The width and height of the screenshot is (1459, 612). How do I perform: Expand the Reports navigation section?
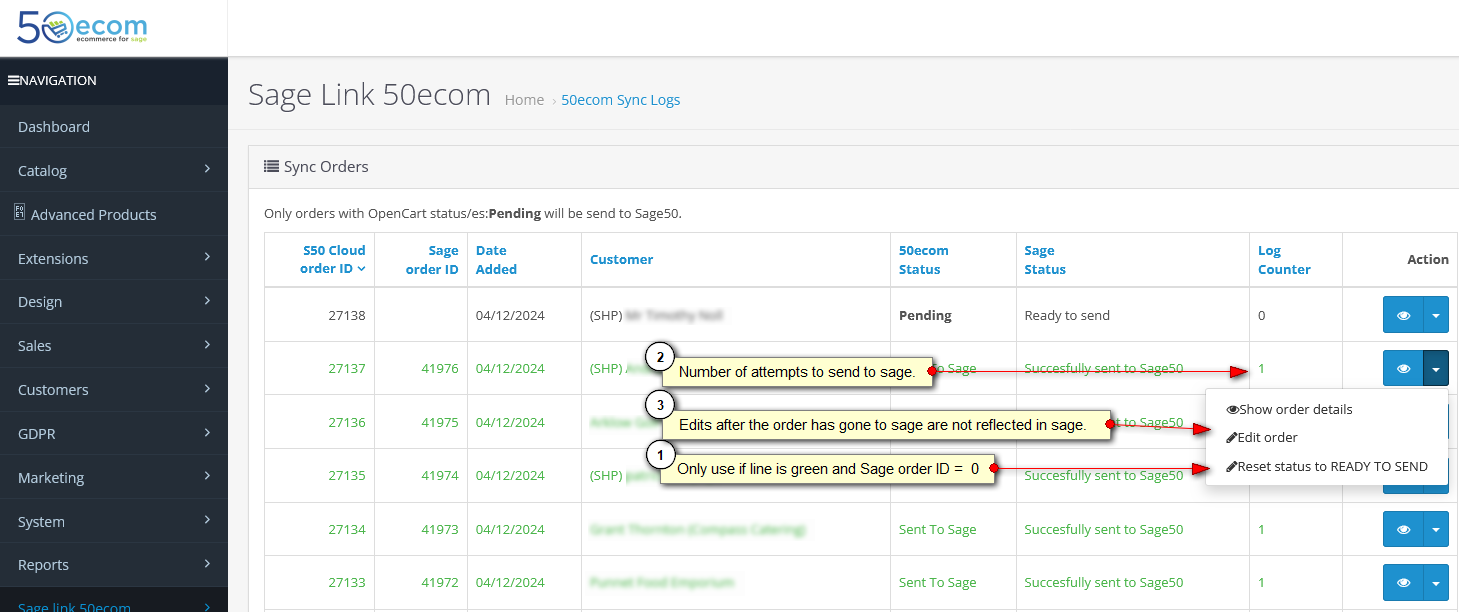[x=114, y=564]
